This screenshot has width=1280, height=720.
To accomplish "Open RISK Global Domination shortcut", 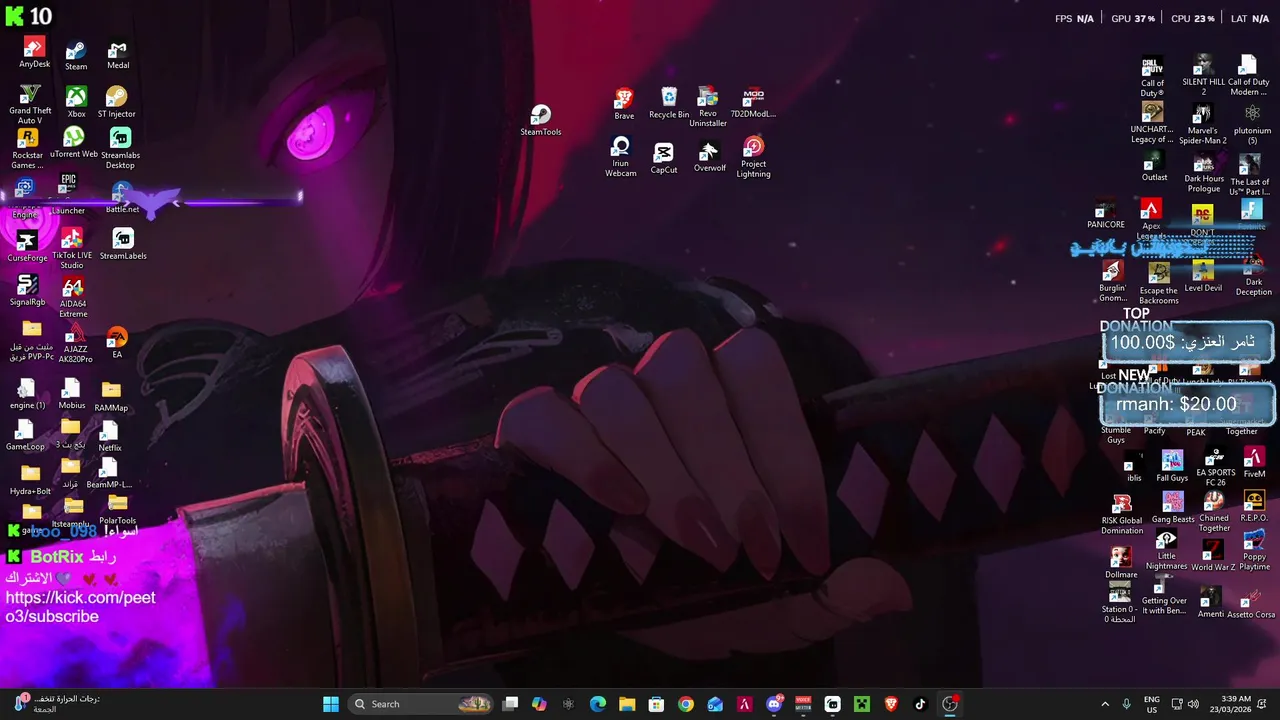I will pyautogui.click(x=1122, y=515).
